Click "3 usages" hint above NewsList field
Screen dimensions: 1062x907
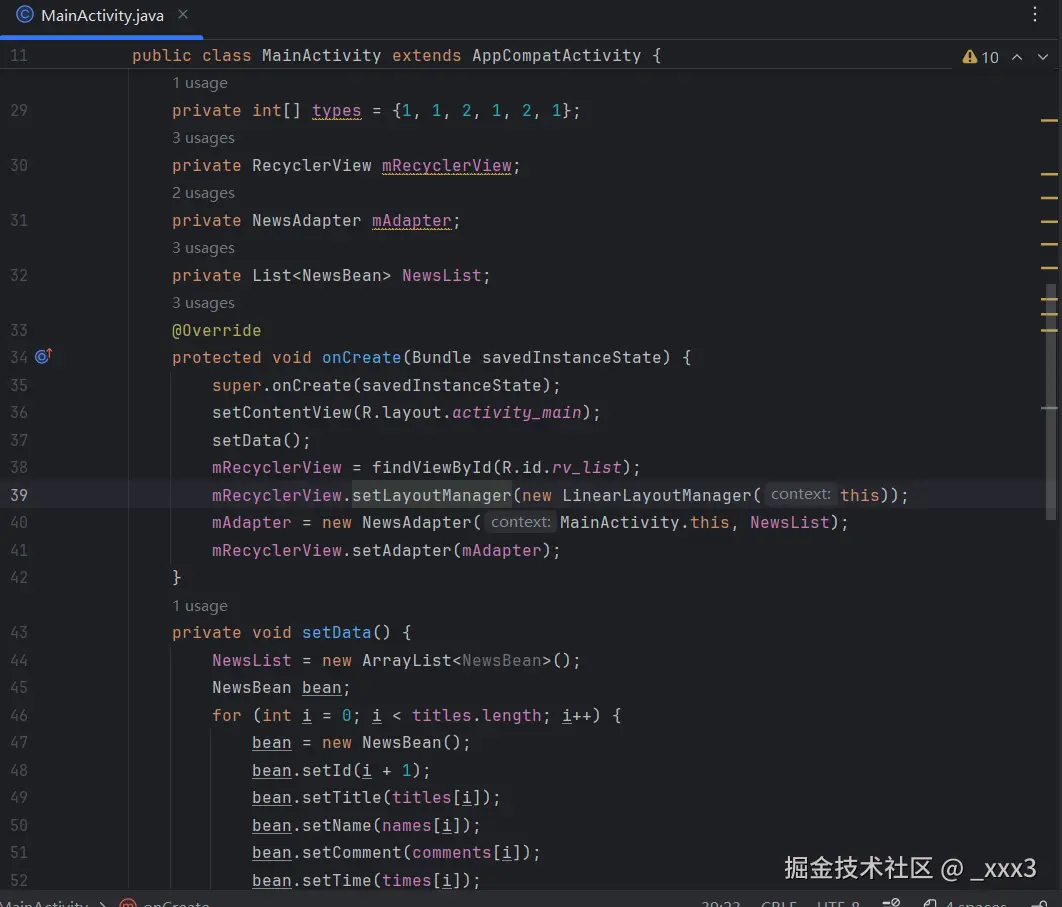[203, 248]
